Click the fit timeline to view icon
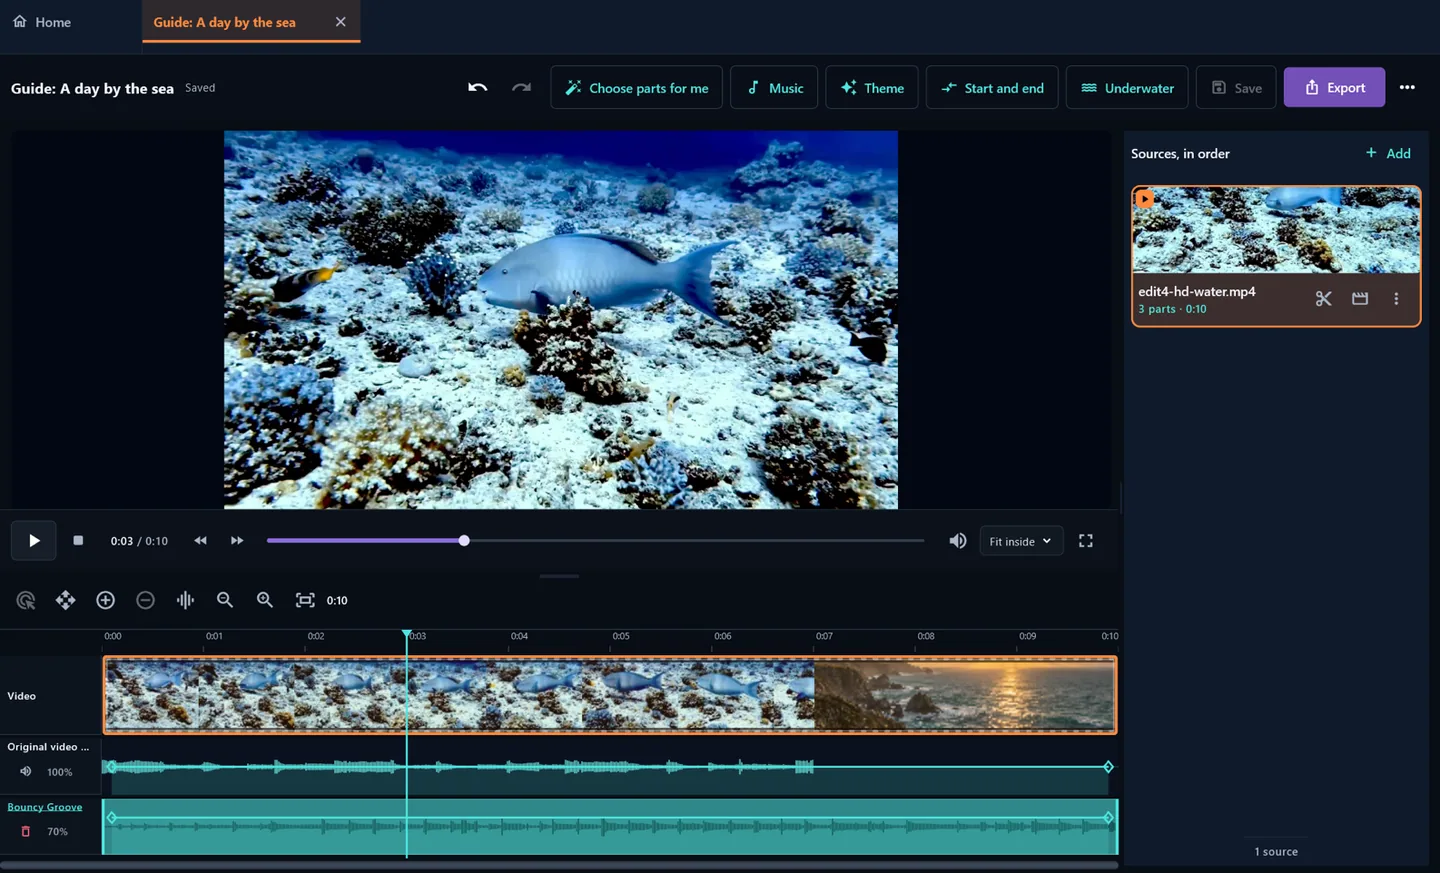The width and height of the screenshot is (1440, 873). click(305, 600)
